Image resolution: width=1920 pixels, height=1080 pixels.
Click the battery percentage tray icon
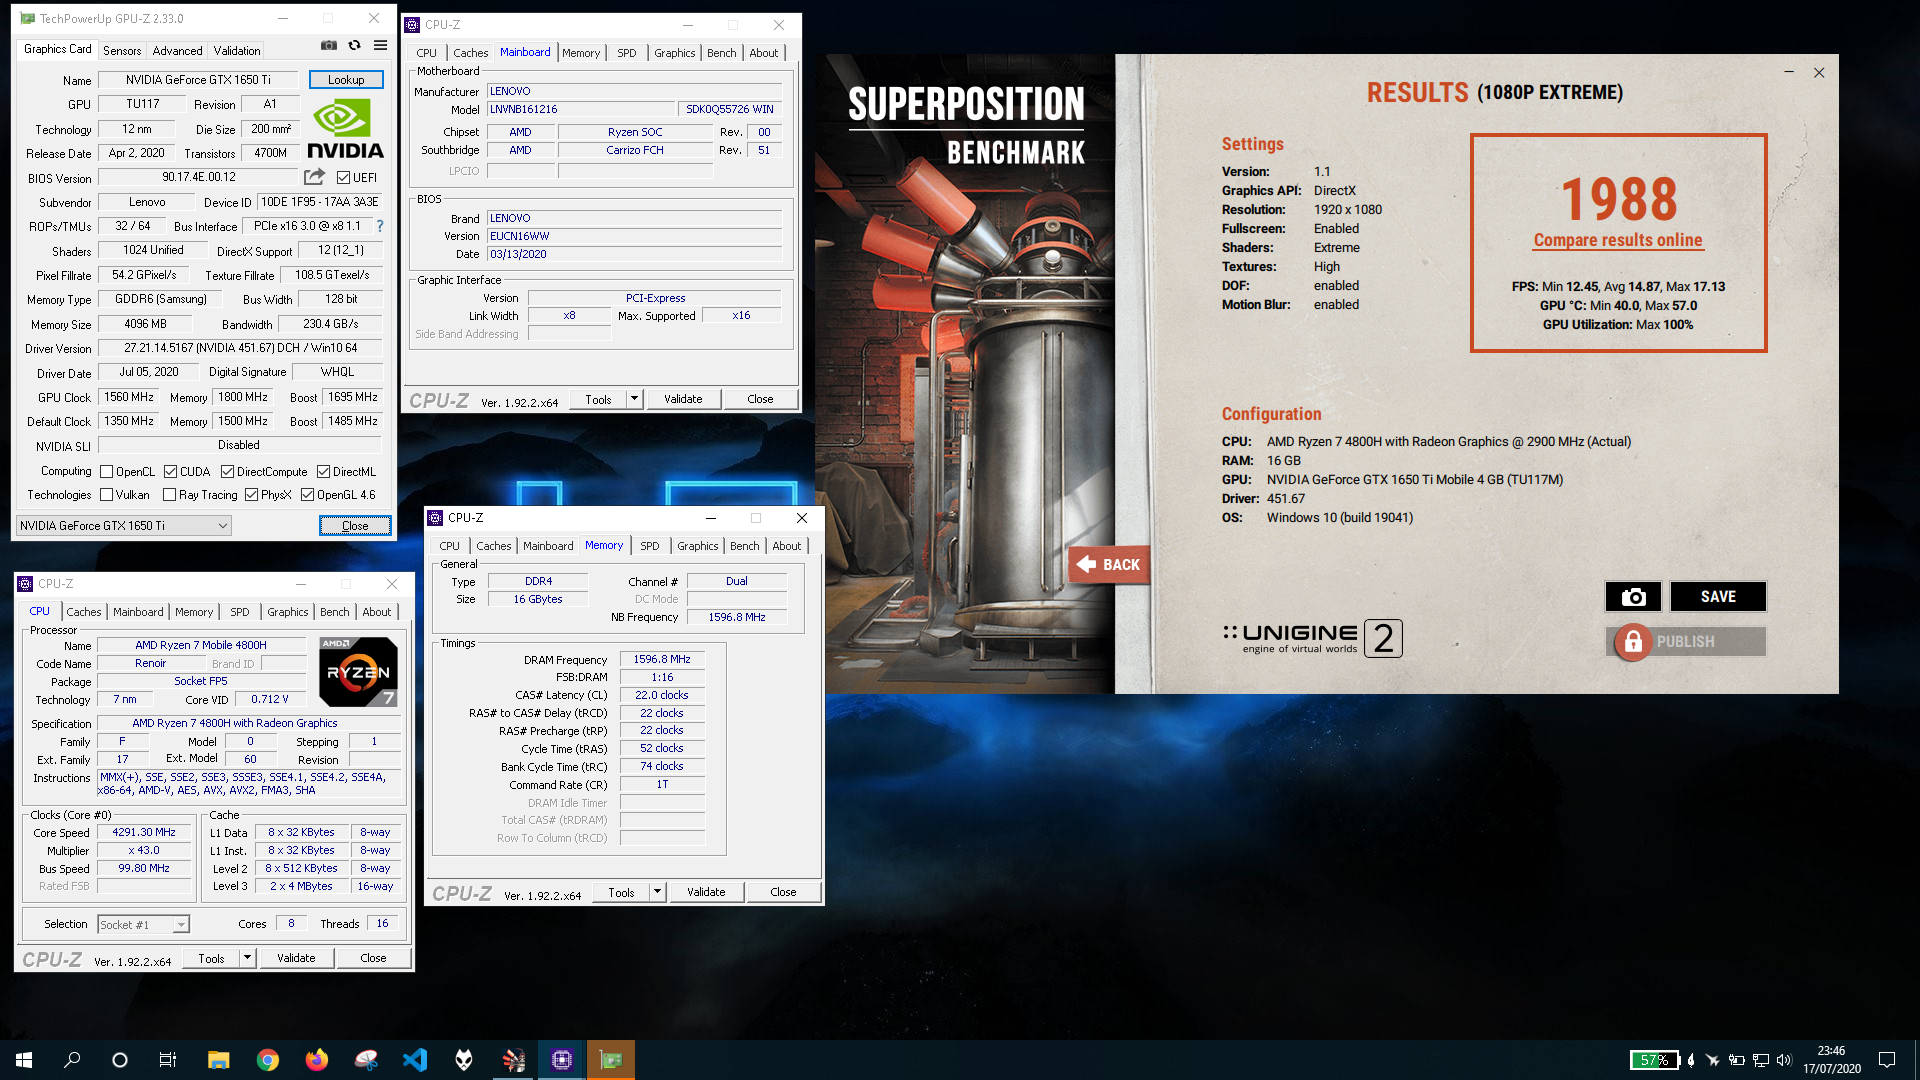pos(1654,1060)
